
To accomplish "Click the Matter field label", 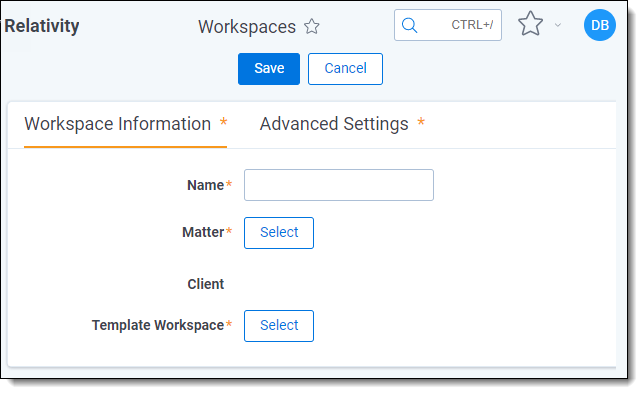I will [203, 232].
